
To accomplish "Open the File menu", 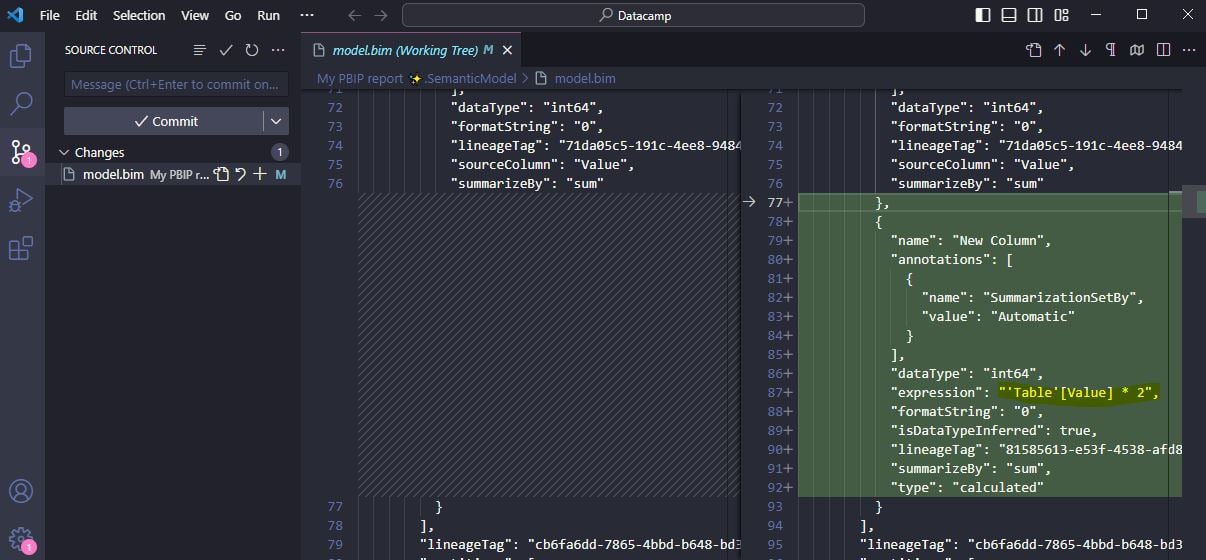I will click(50, 15).
